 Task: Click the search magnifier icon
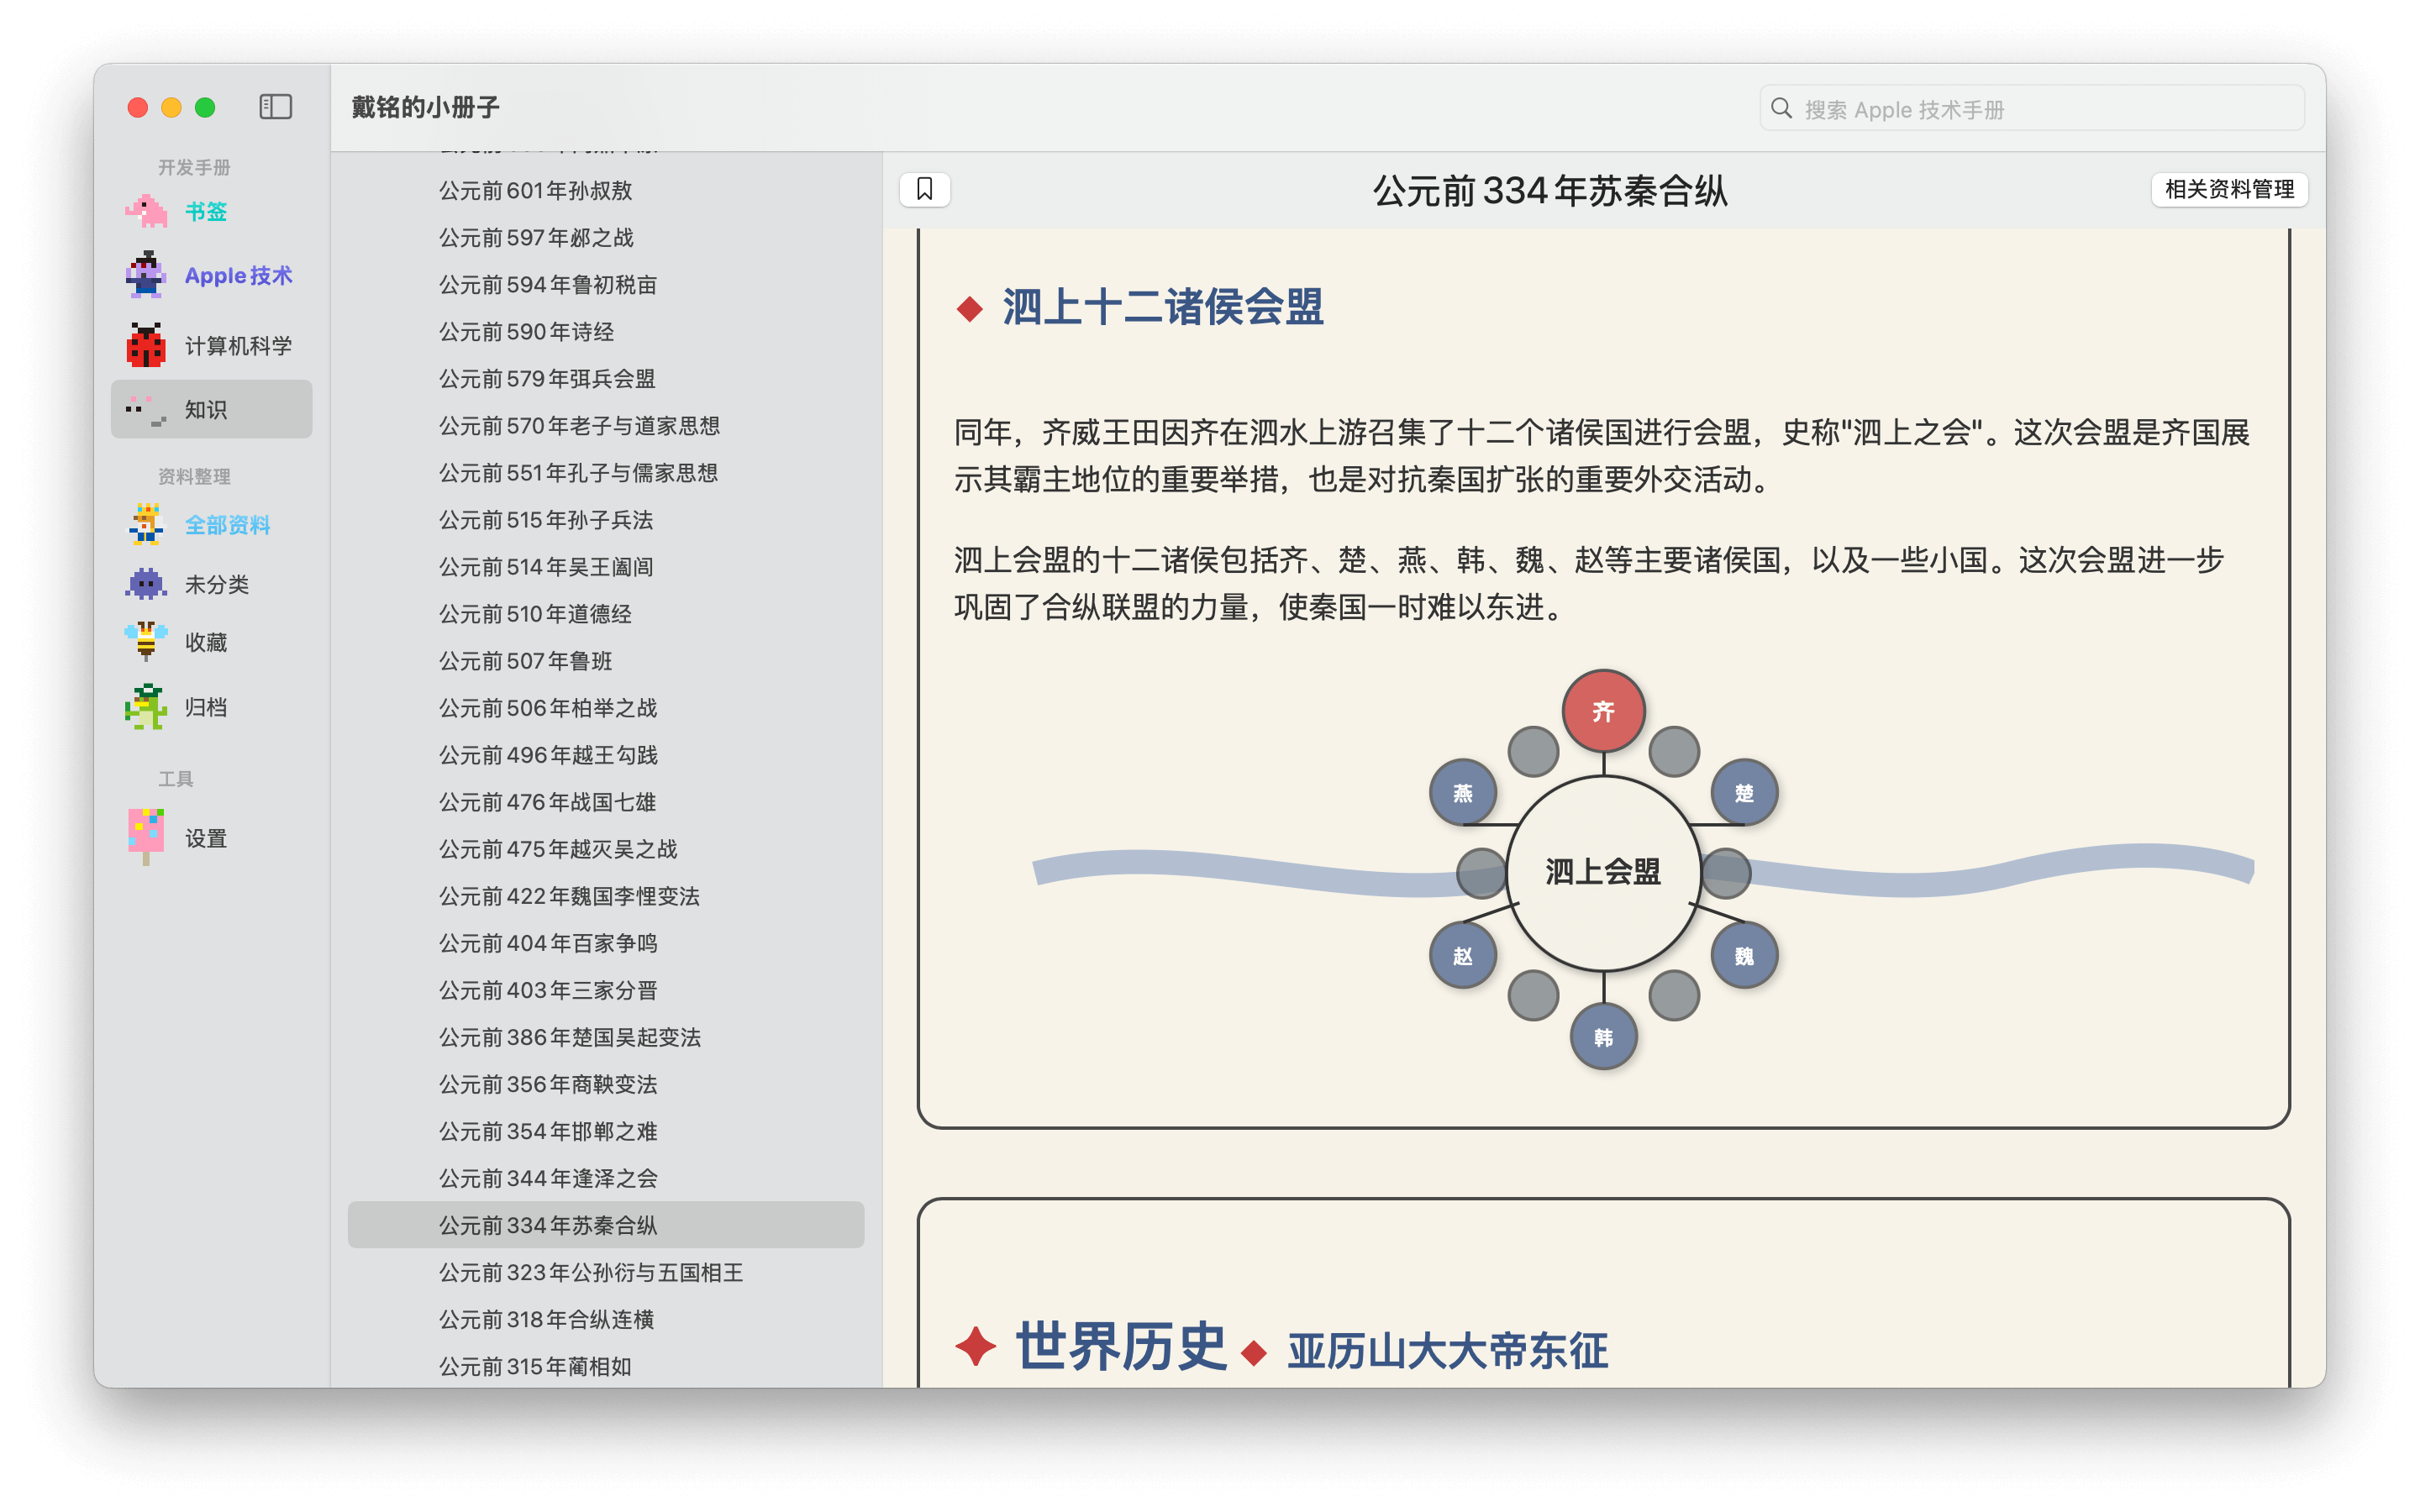coord(1781,108)
